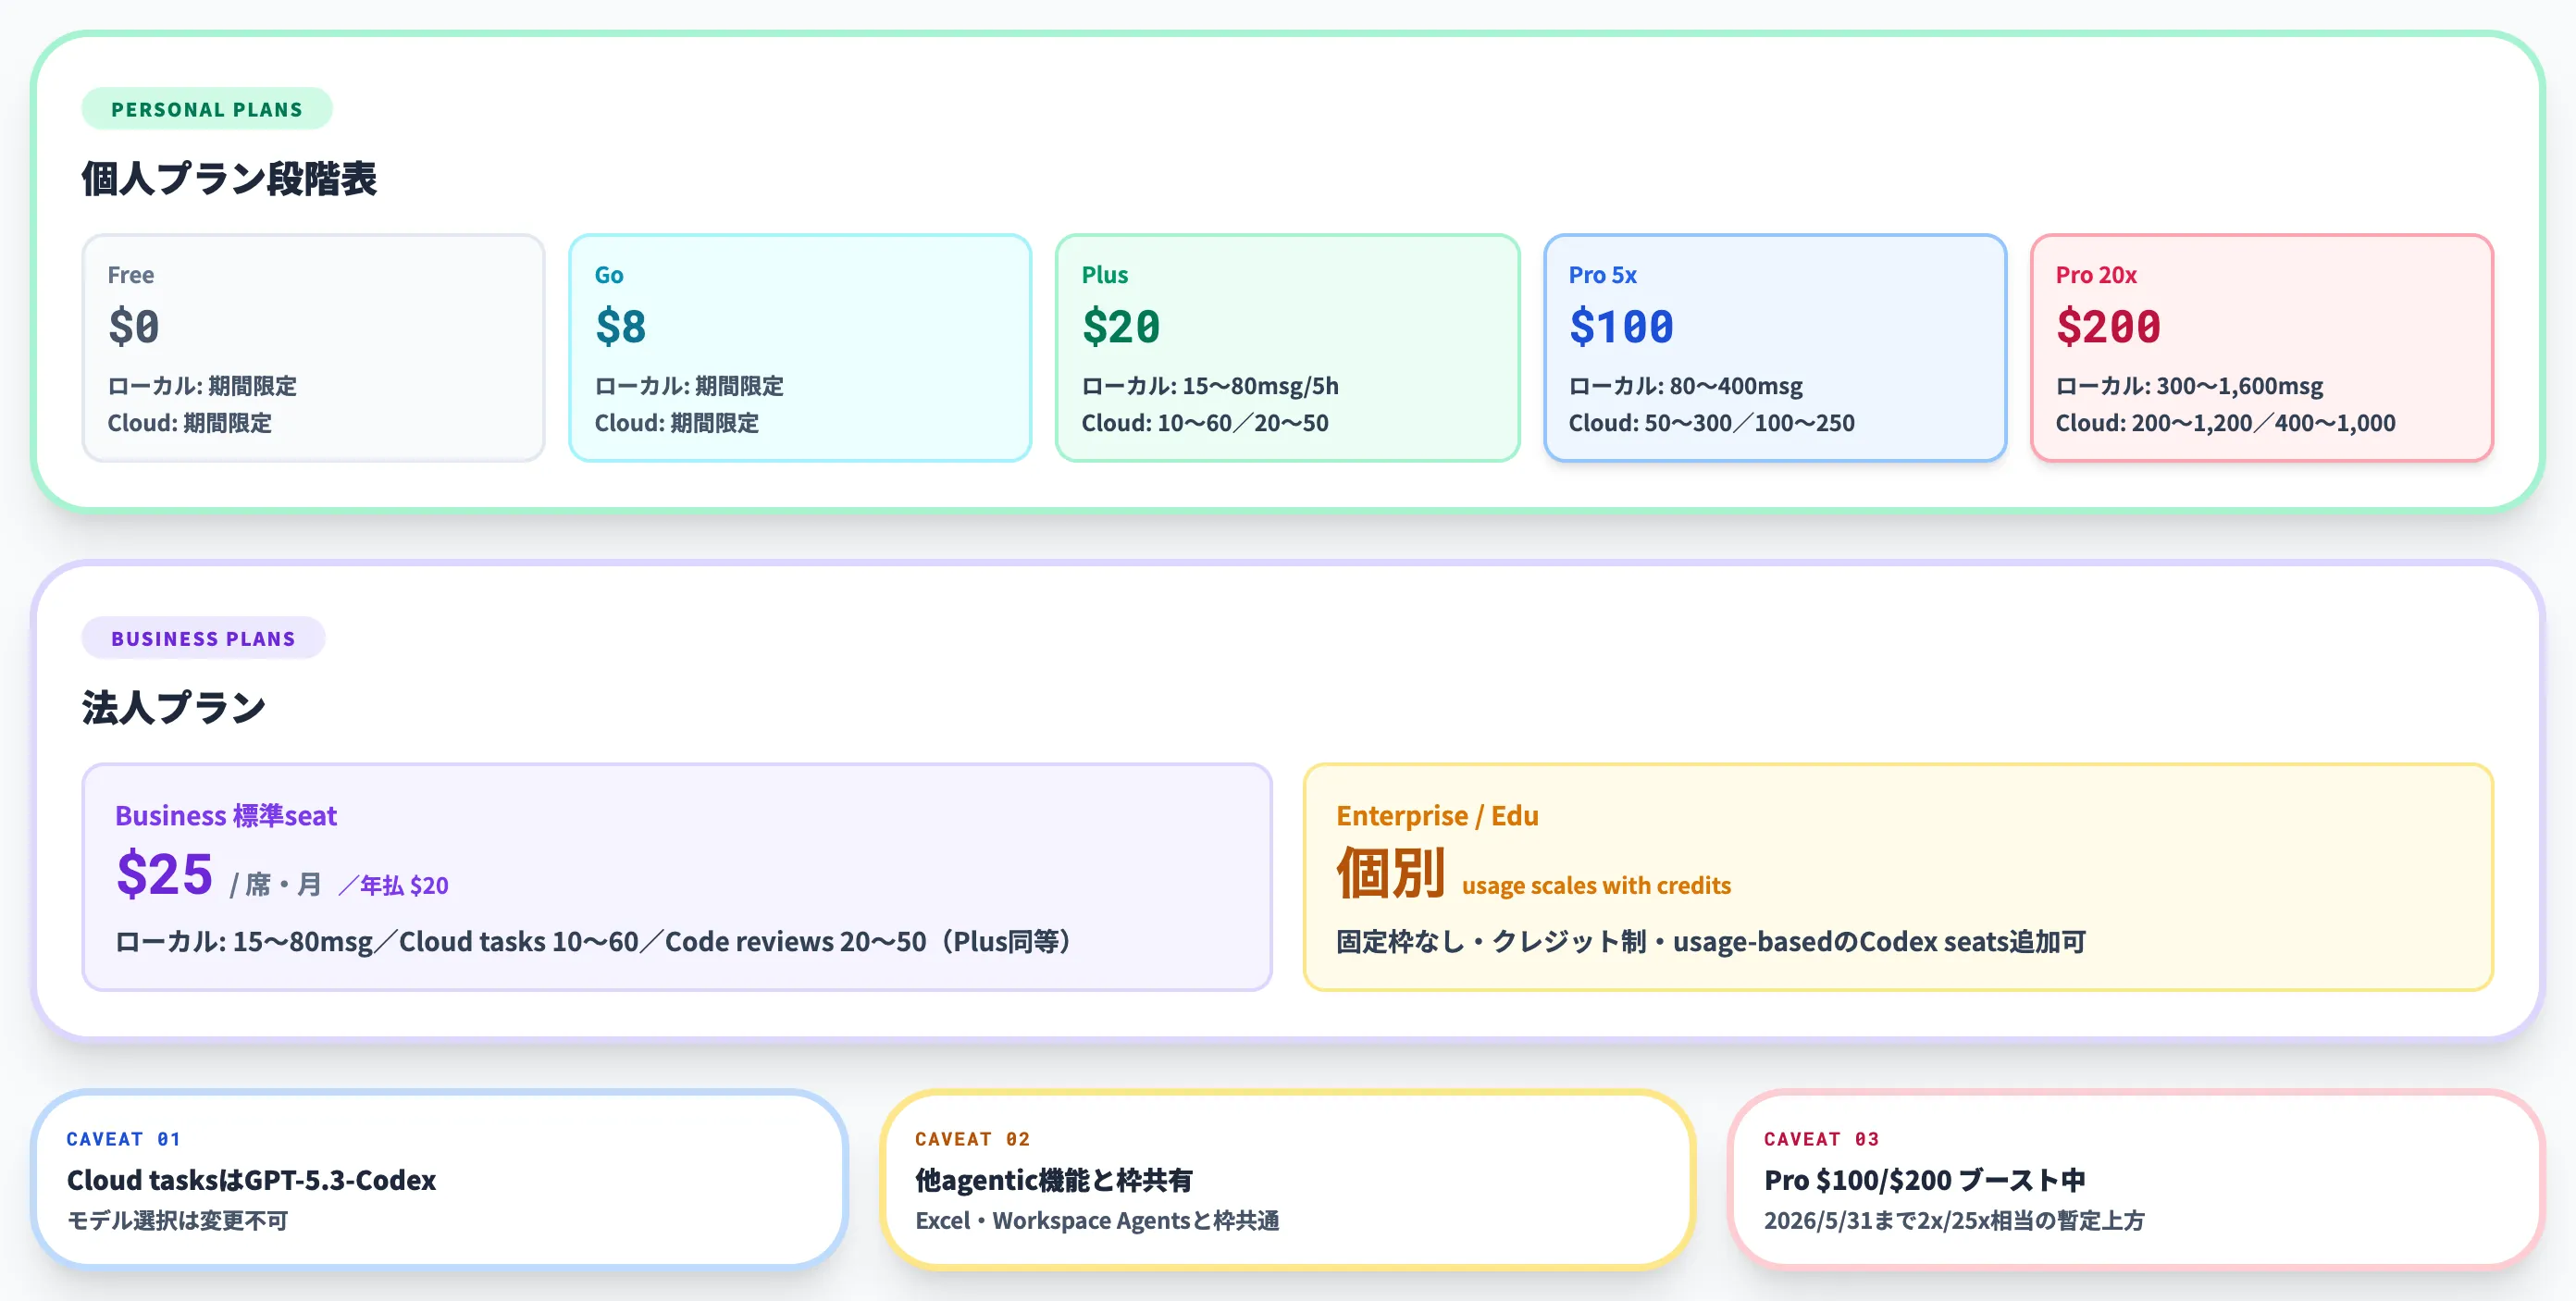This screenshot has width=2576, height=1301.
Task: Click usage scales with credits text
Action: [1596, 886]
